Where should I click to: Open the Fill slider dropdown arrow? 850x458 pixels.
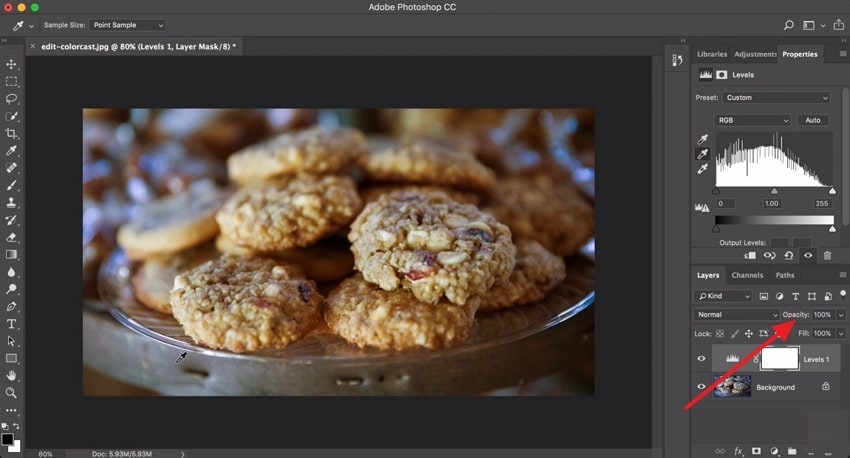(x=841, y=334)
